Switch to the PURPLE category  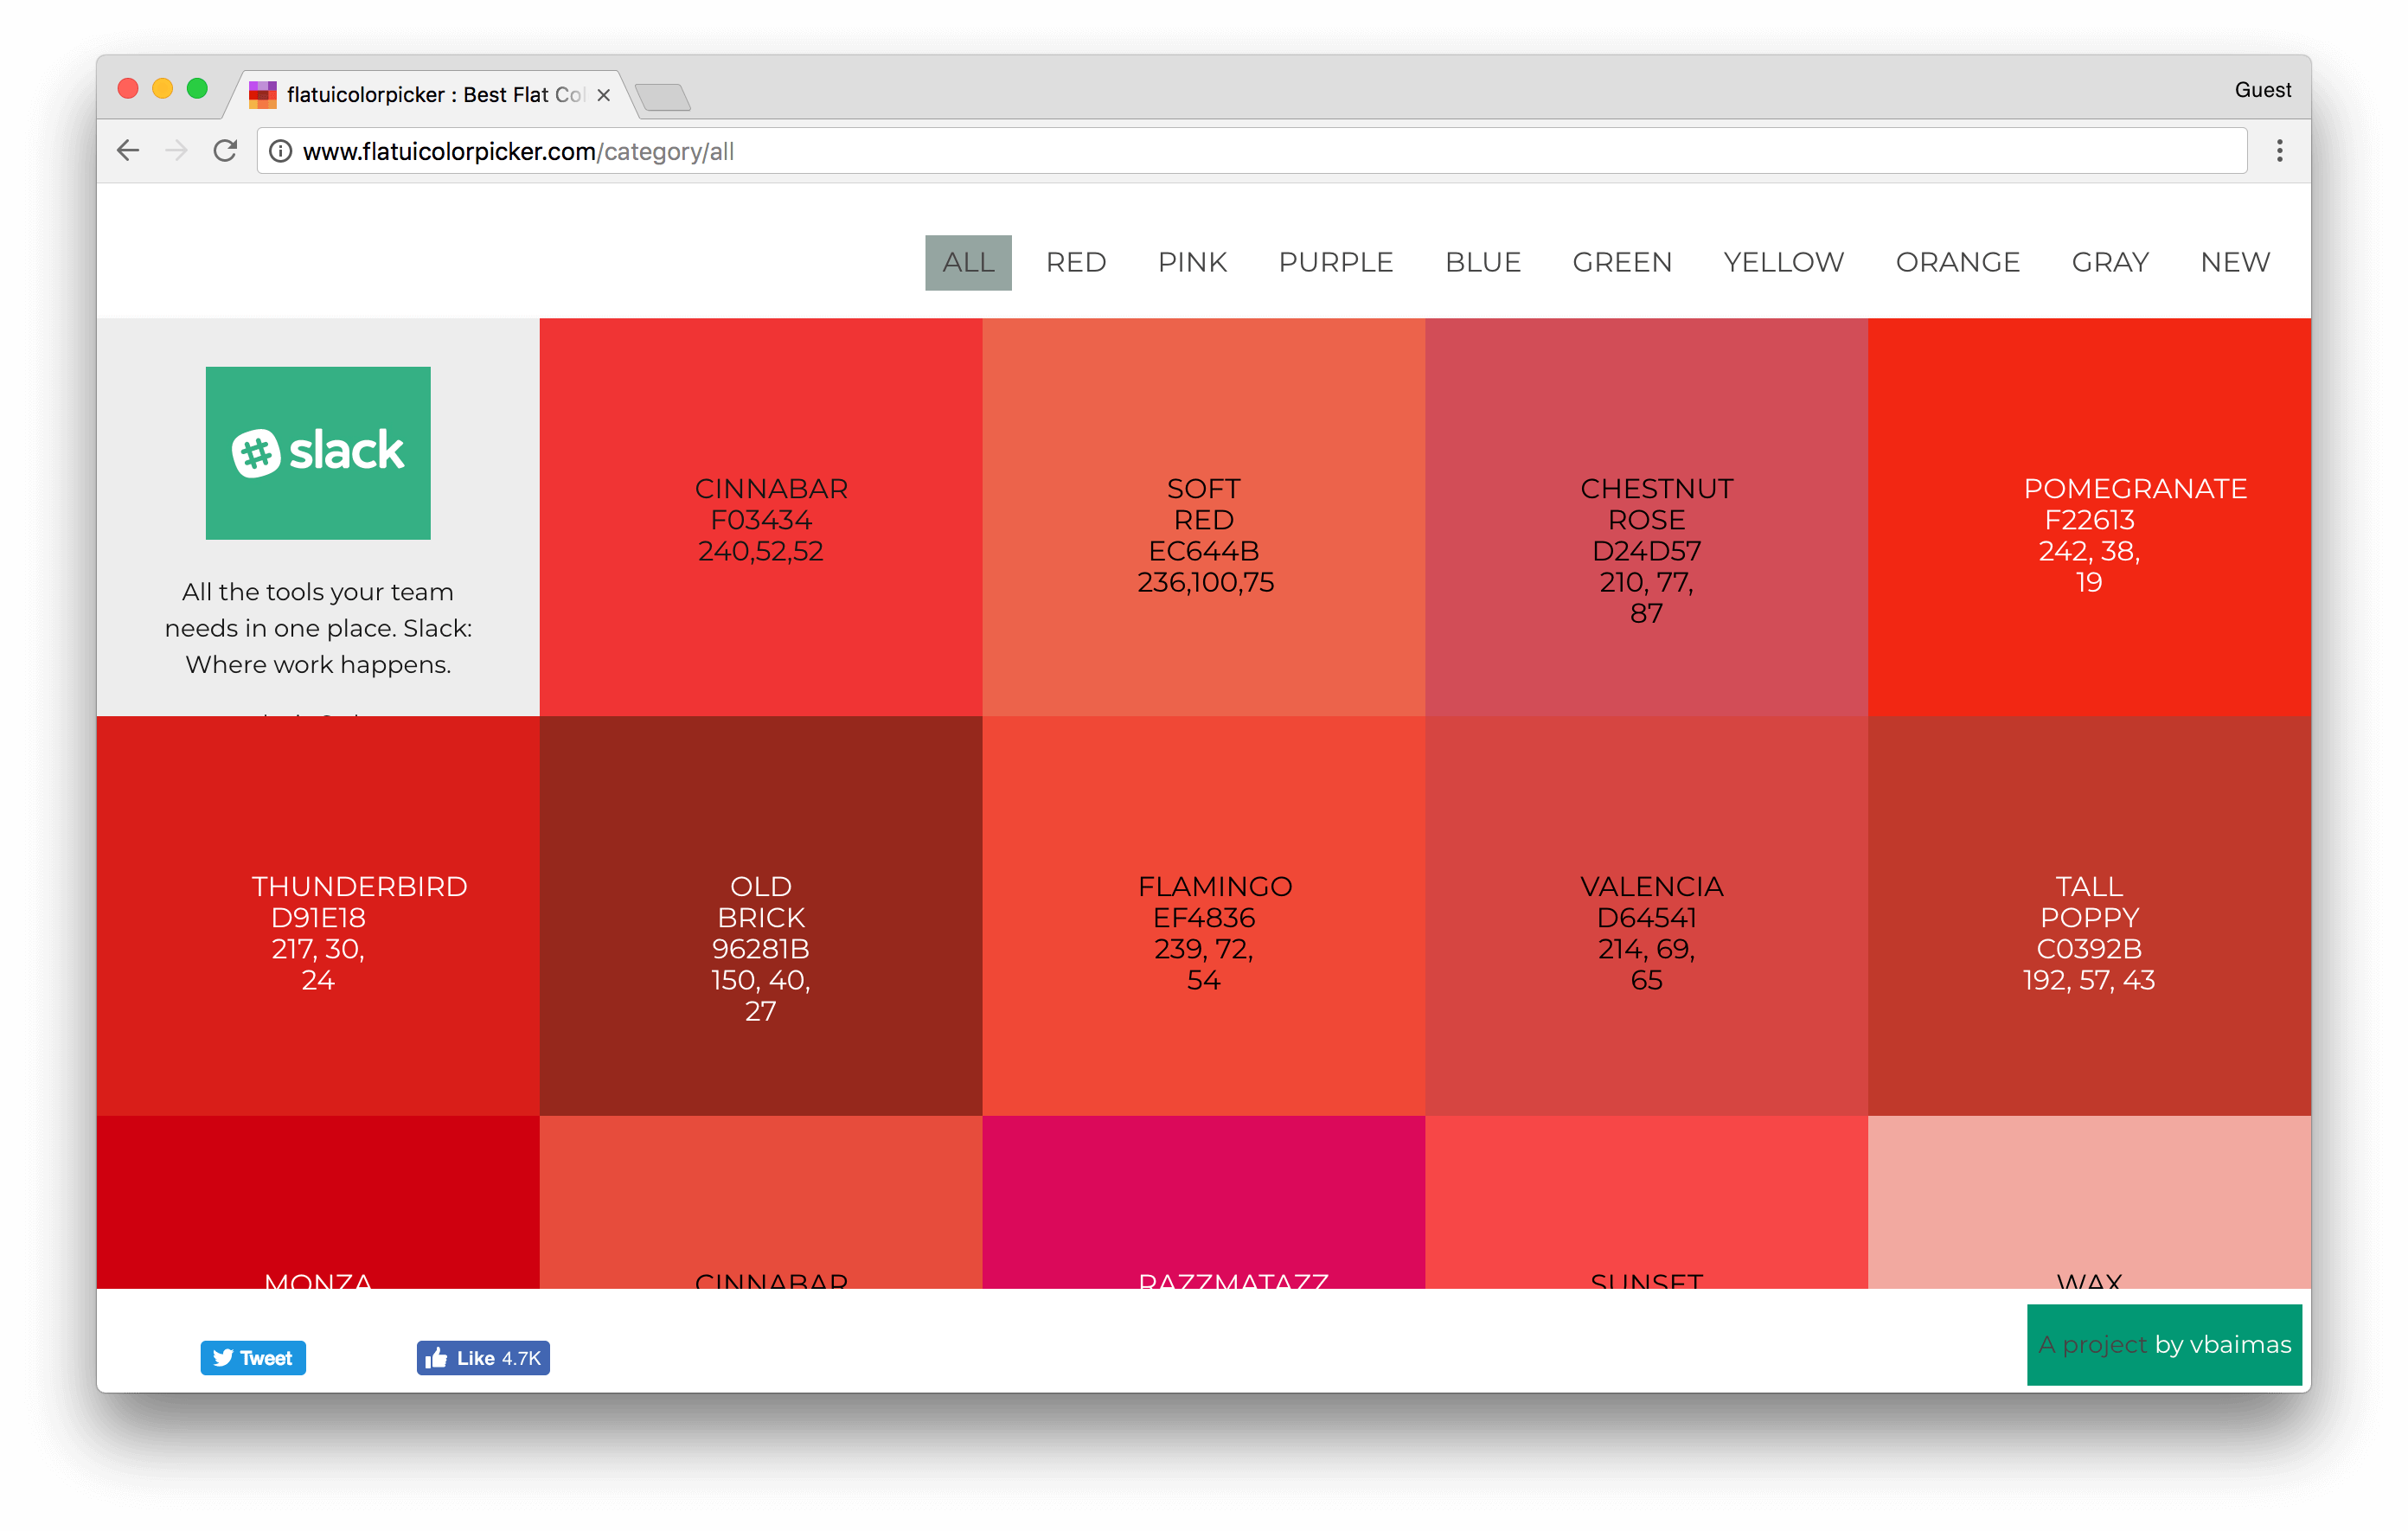click(1335, 262)
